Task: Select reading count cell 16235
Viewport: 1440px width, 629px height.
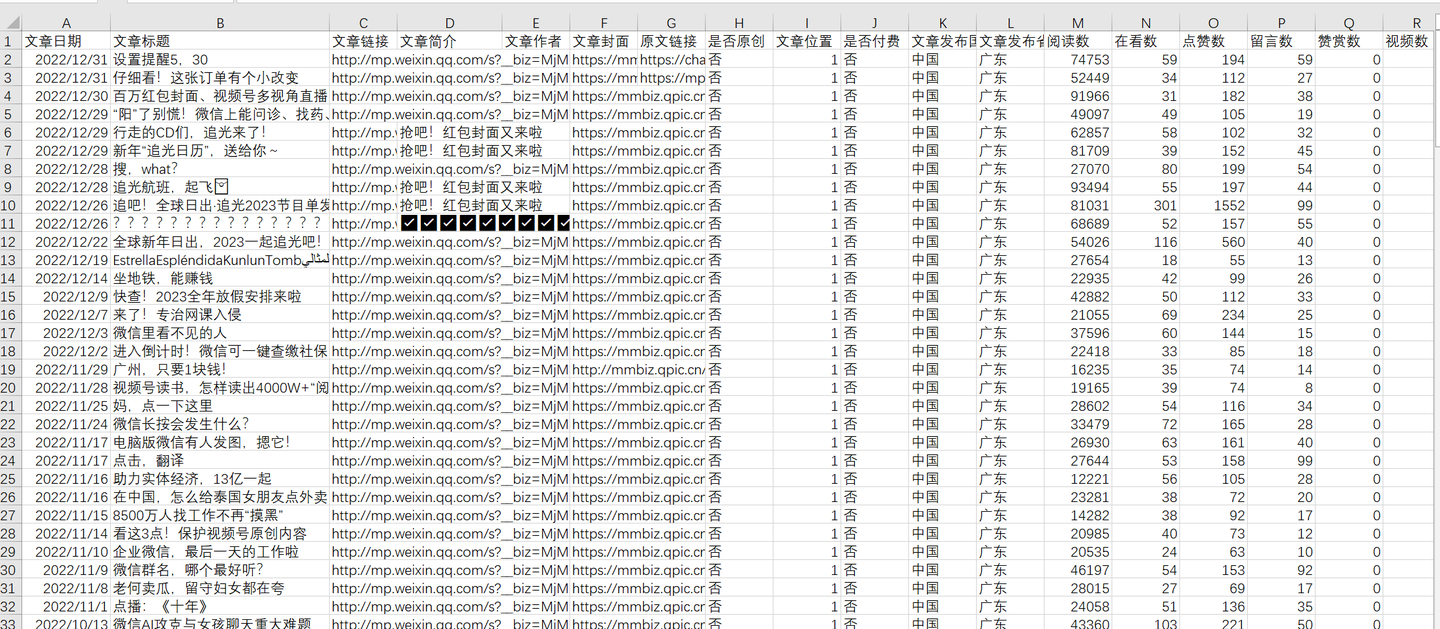Action: [x=1077, y=369]
